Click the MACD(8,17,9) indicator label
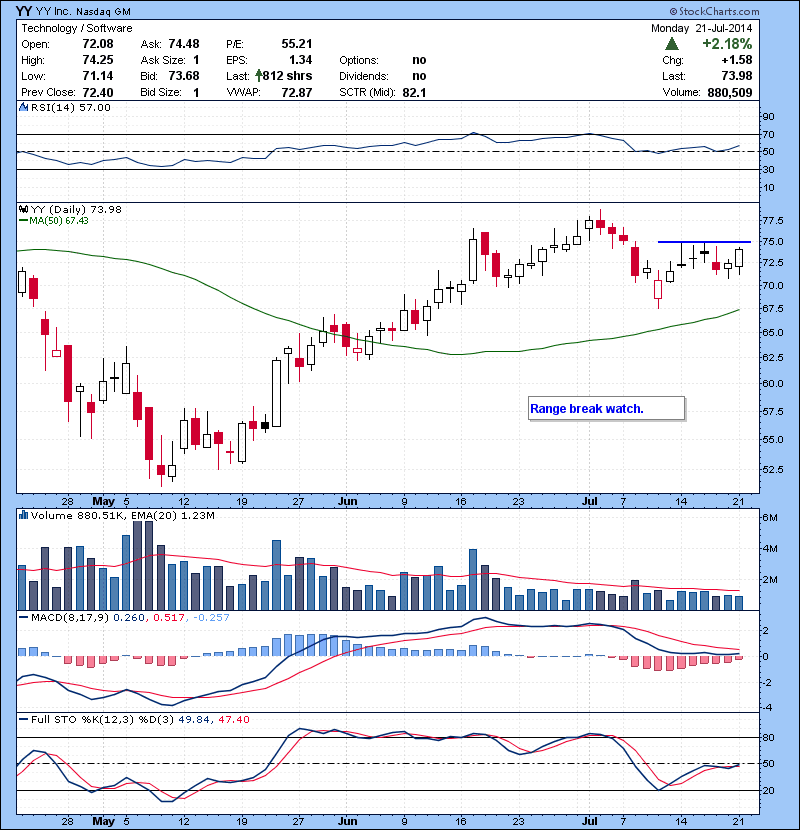 click(x=70, y=617)
